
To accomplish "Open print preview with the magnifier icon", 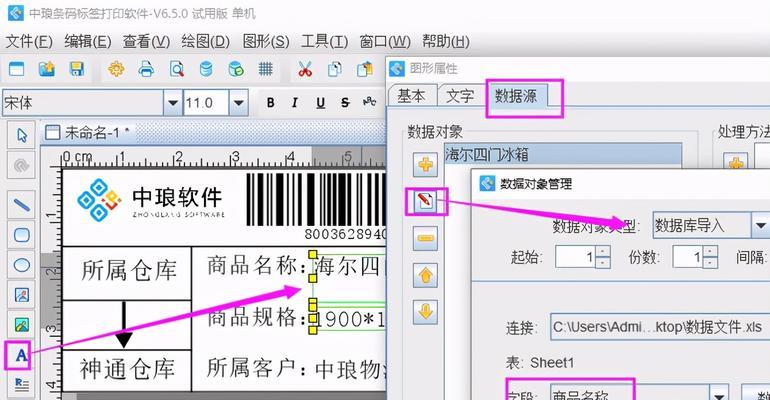I will tap(176, 69).
